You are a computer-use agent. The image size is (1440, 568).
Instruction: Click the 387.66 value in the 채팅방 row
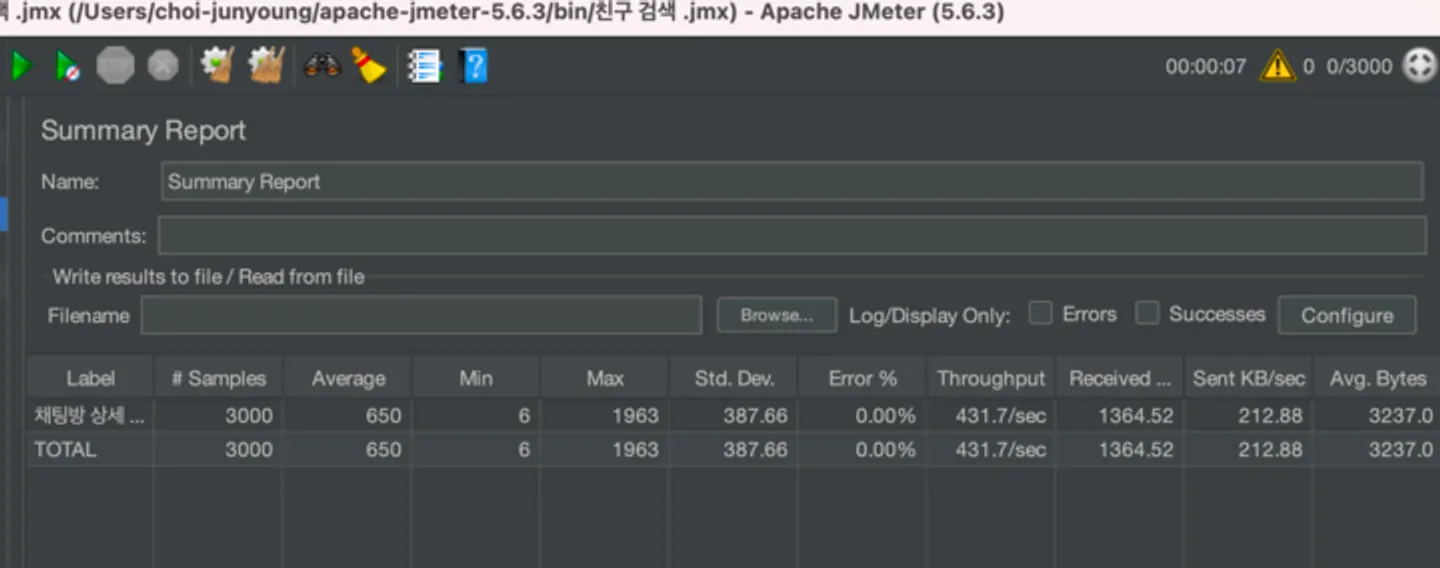pos(755,416)
